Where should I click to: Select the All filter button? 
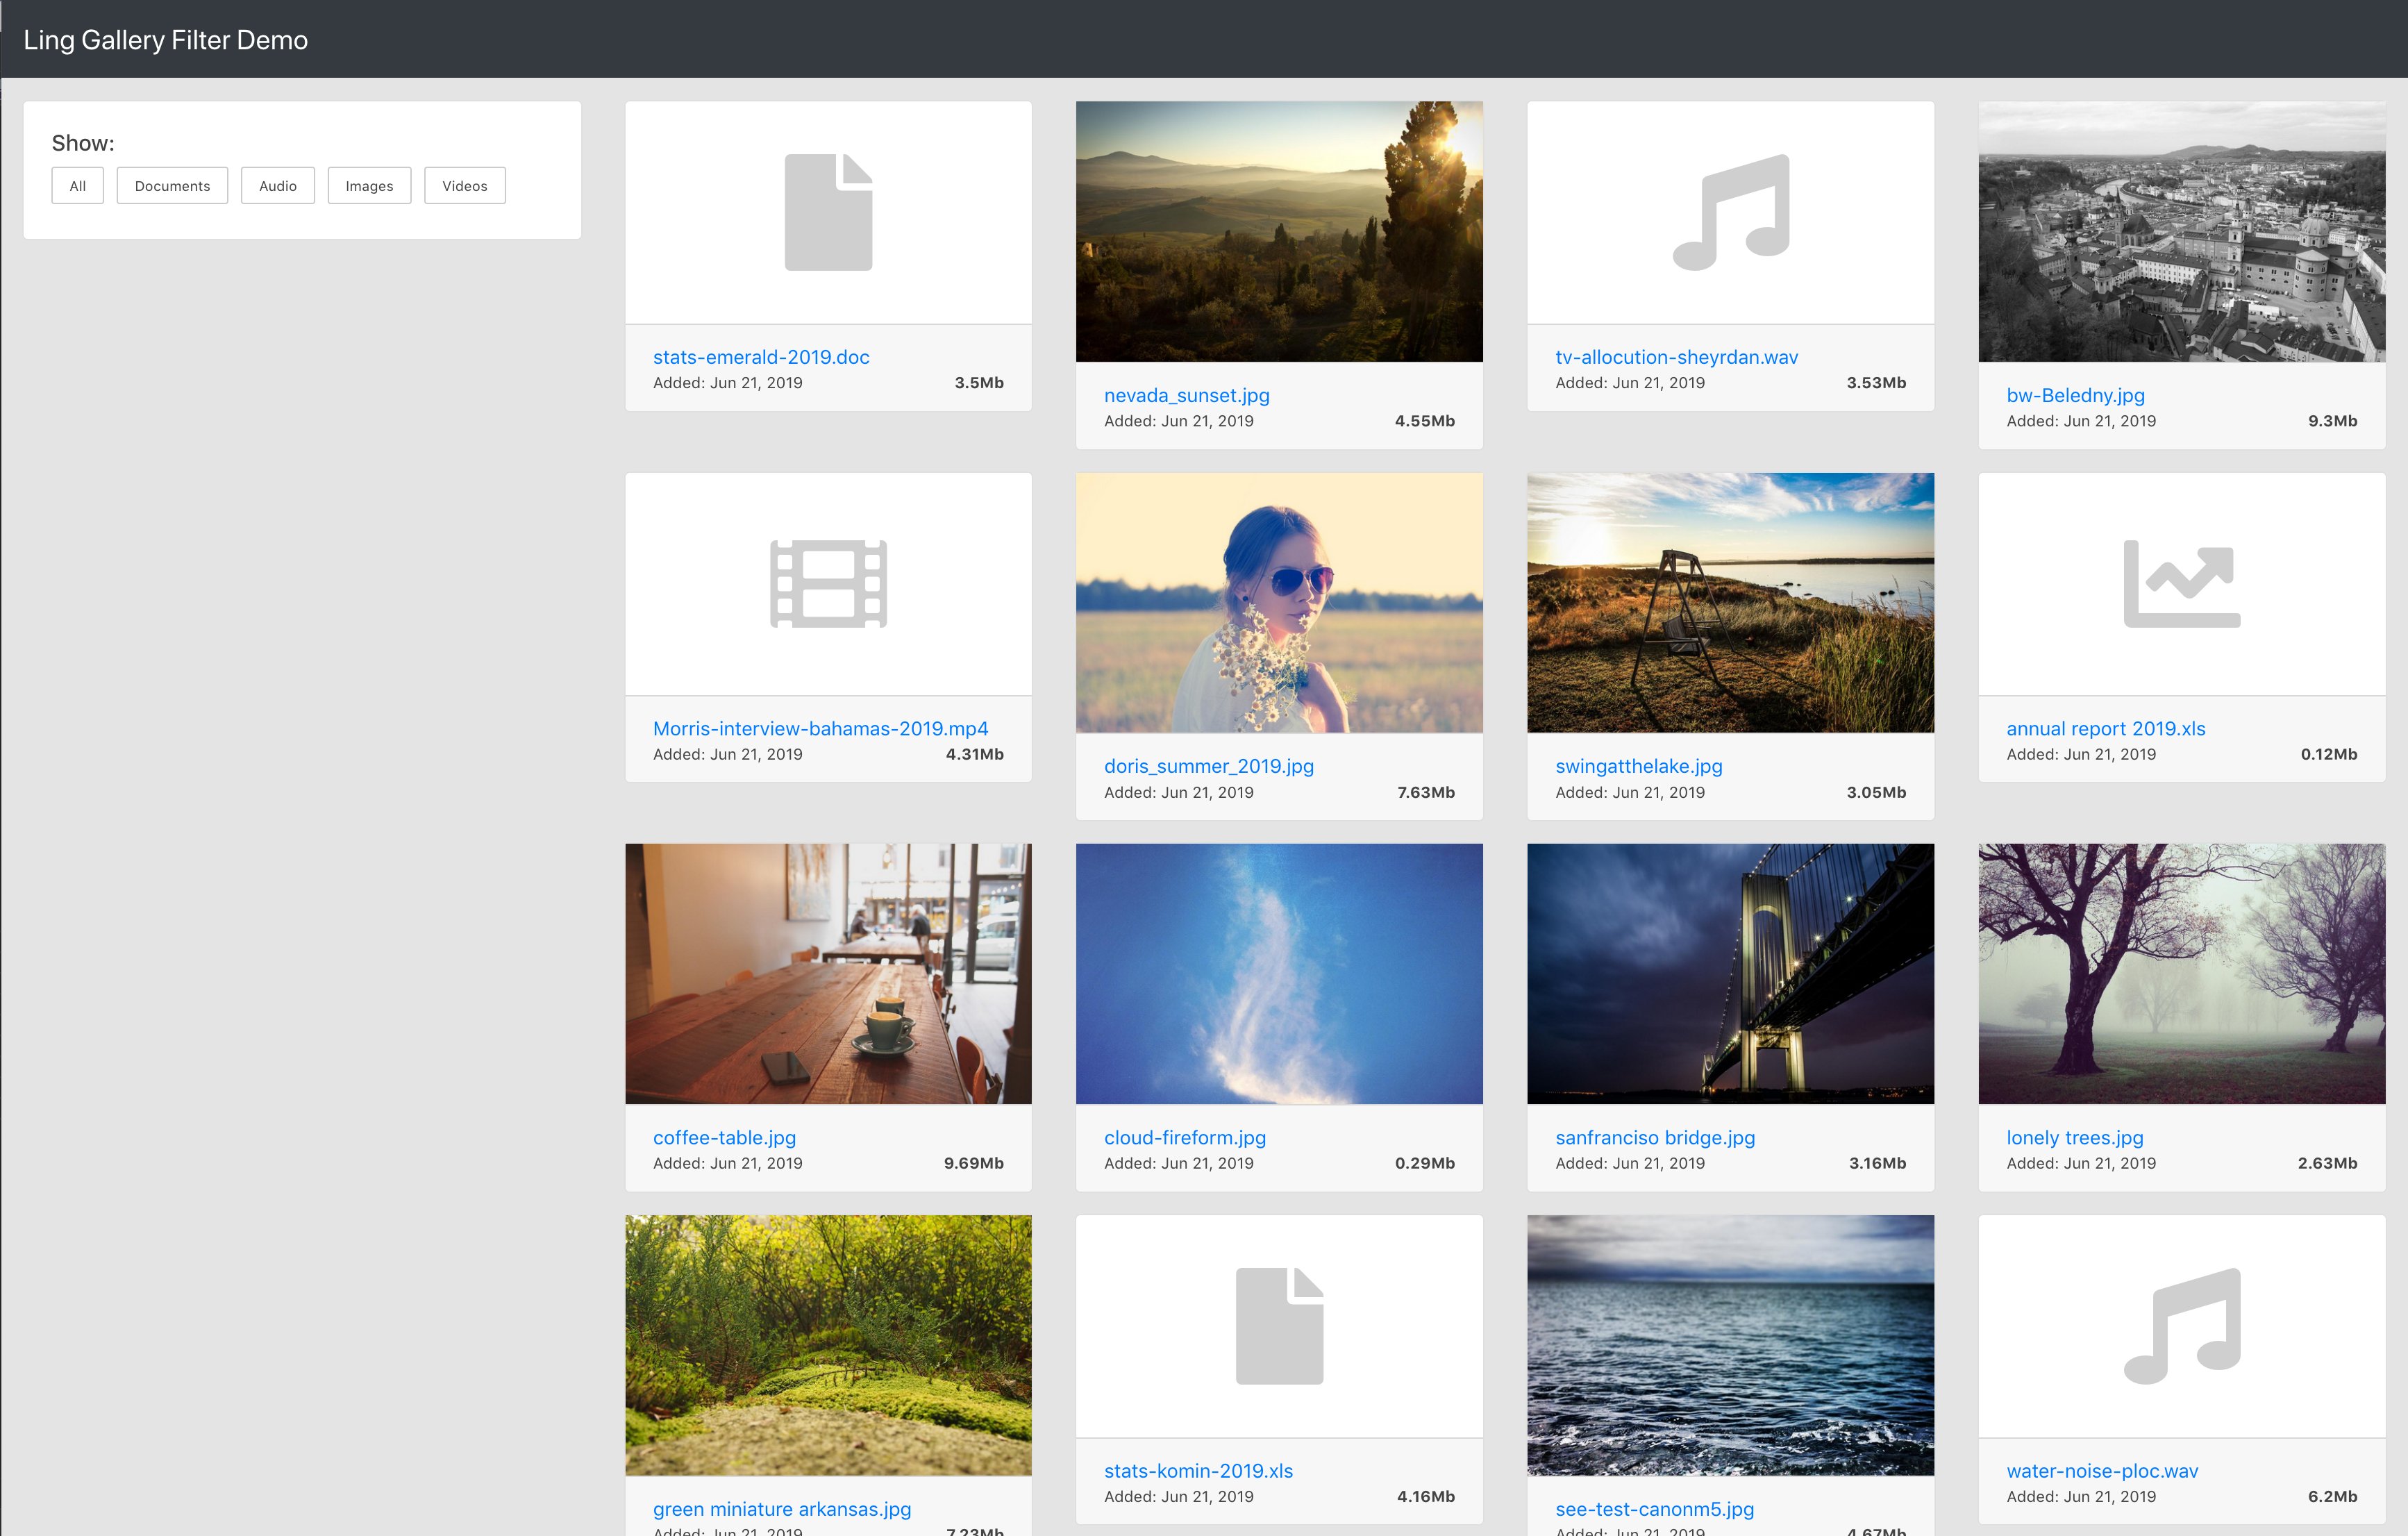[77, 185]
